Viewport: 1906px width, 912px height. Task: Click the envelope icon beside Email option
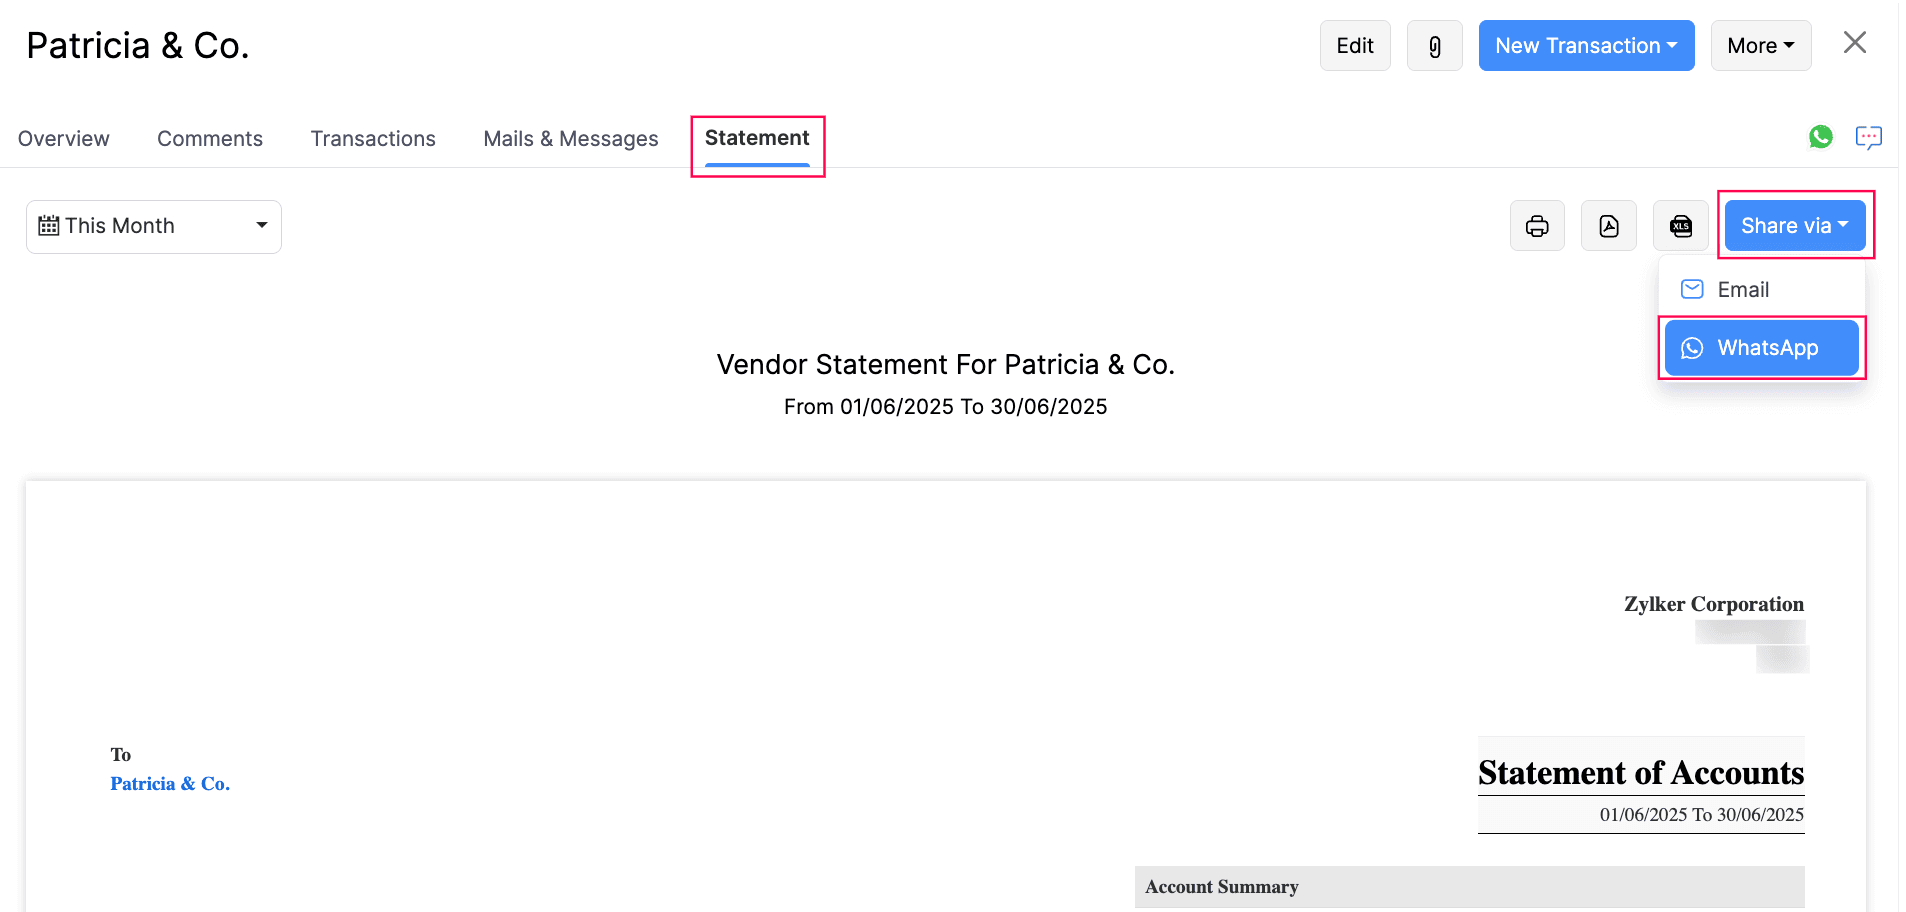click(1691, 289)
